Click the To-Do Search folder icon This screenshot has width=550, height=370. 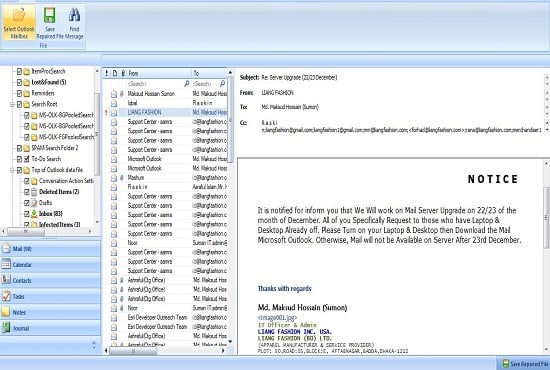27,159
